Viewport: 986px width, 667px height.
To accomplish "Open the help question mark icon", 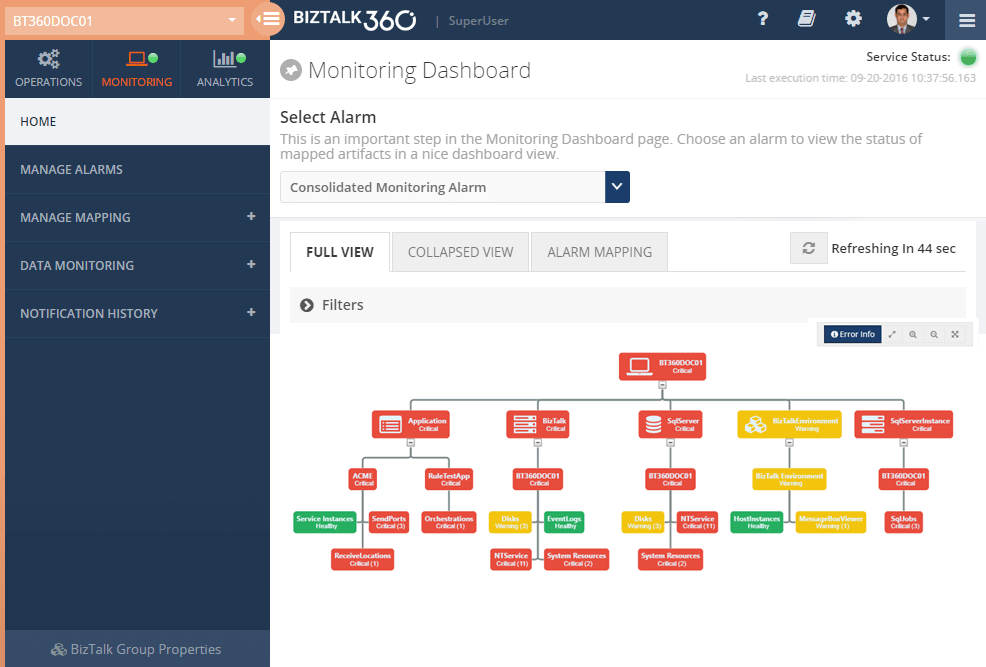I will point(763,19).
